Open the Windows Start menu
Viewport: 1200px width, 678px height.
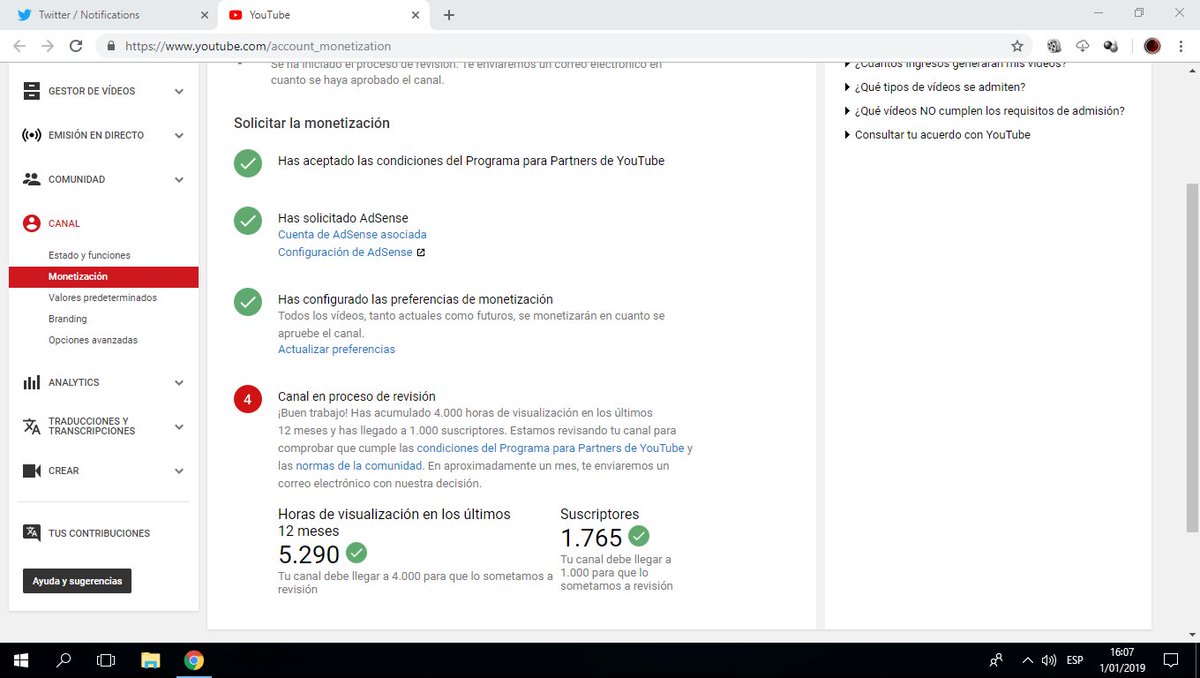pos(20,660)
